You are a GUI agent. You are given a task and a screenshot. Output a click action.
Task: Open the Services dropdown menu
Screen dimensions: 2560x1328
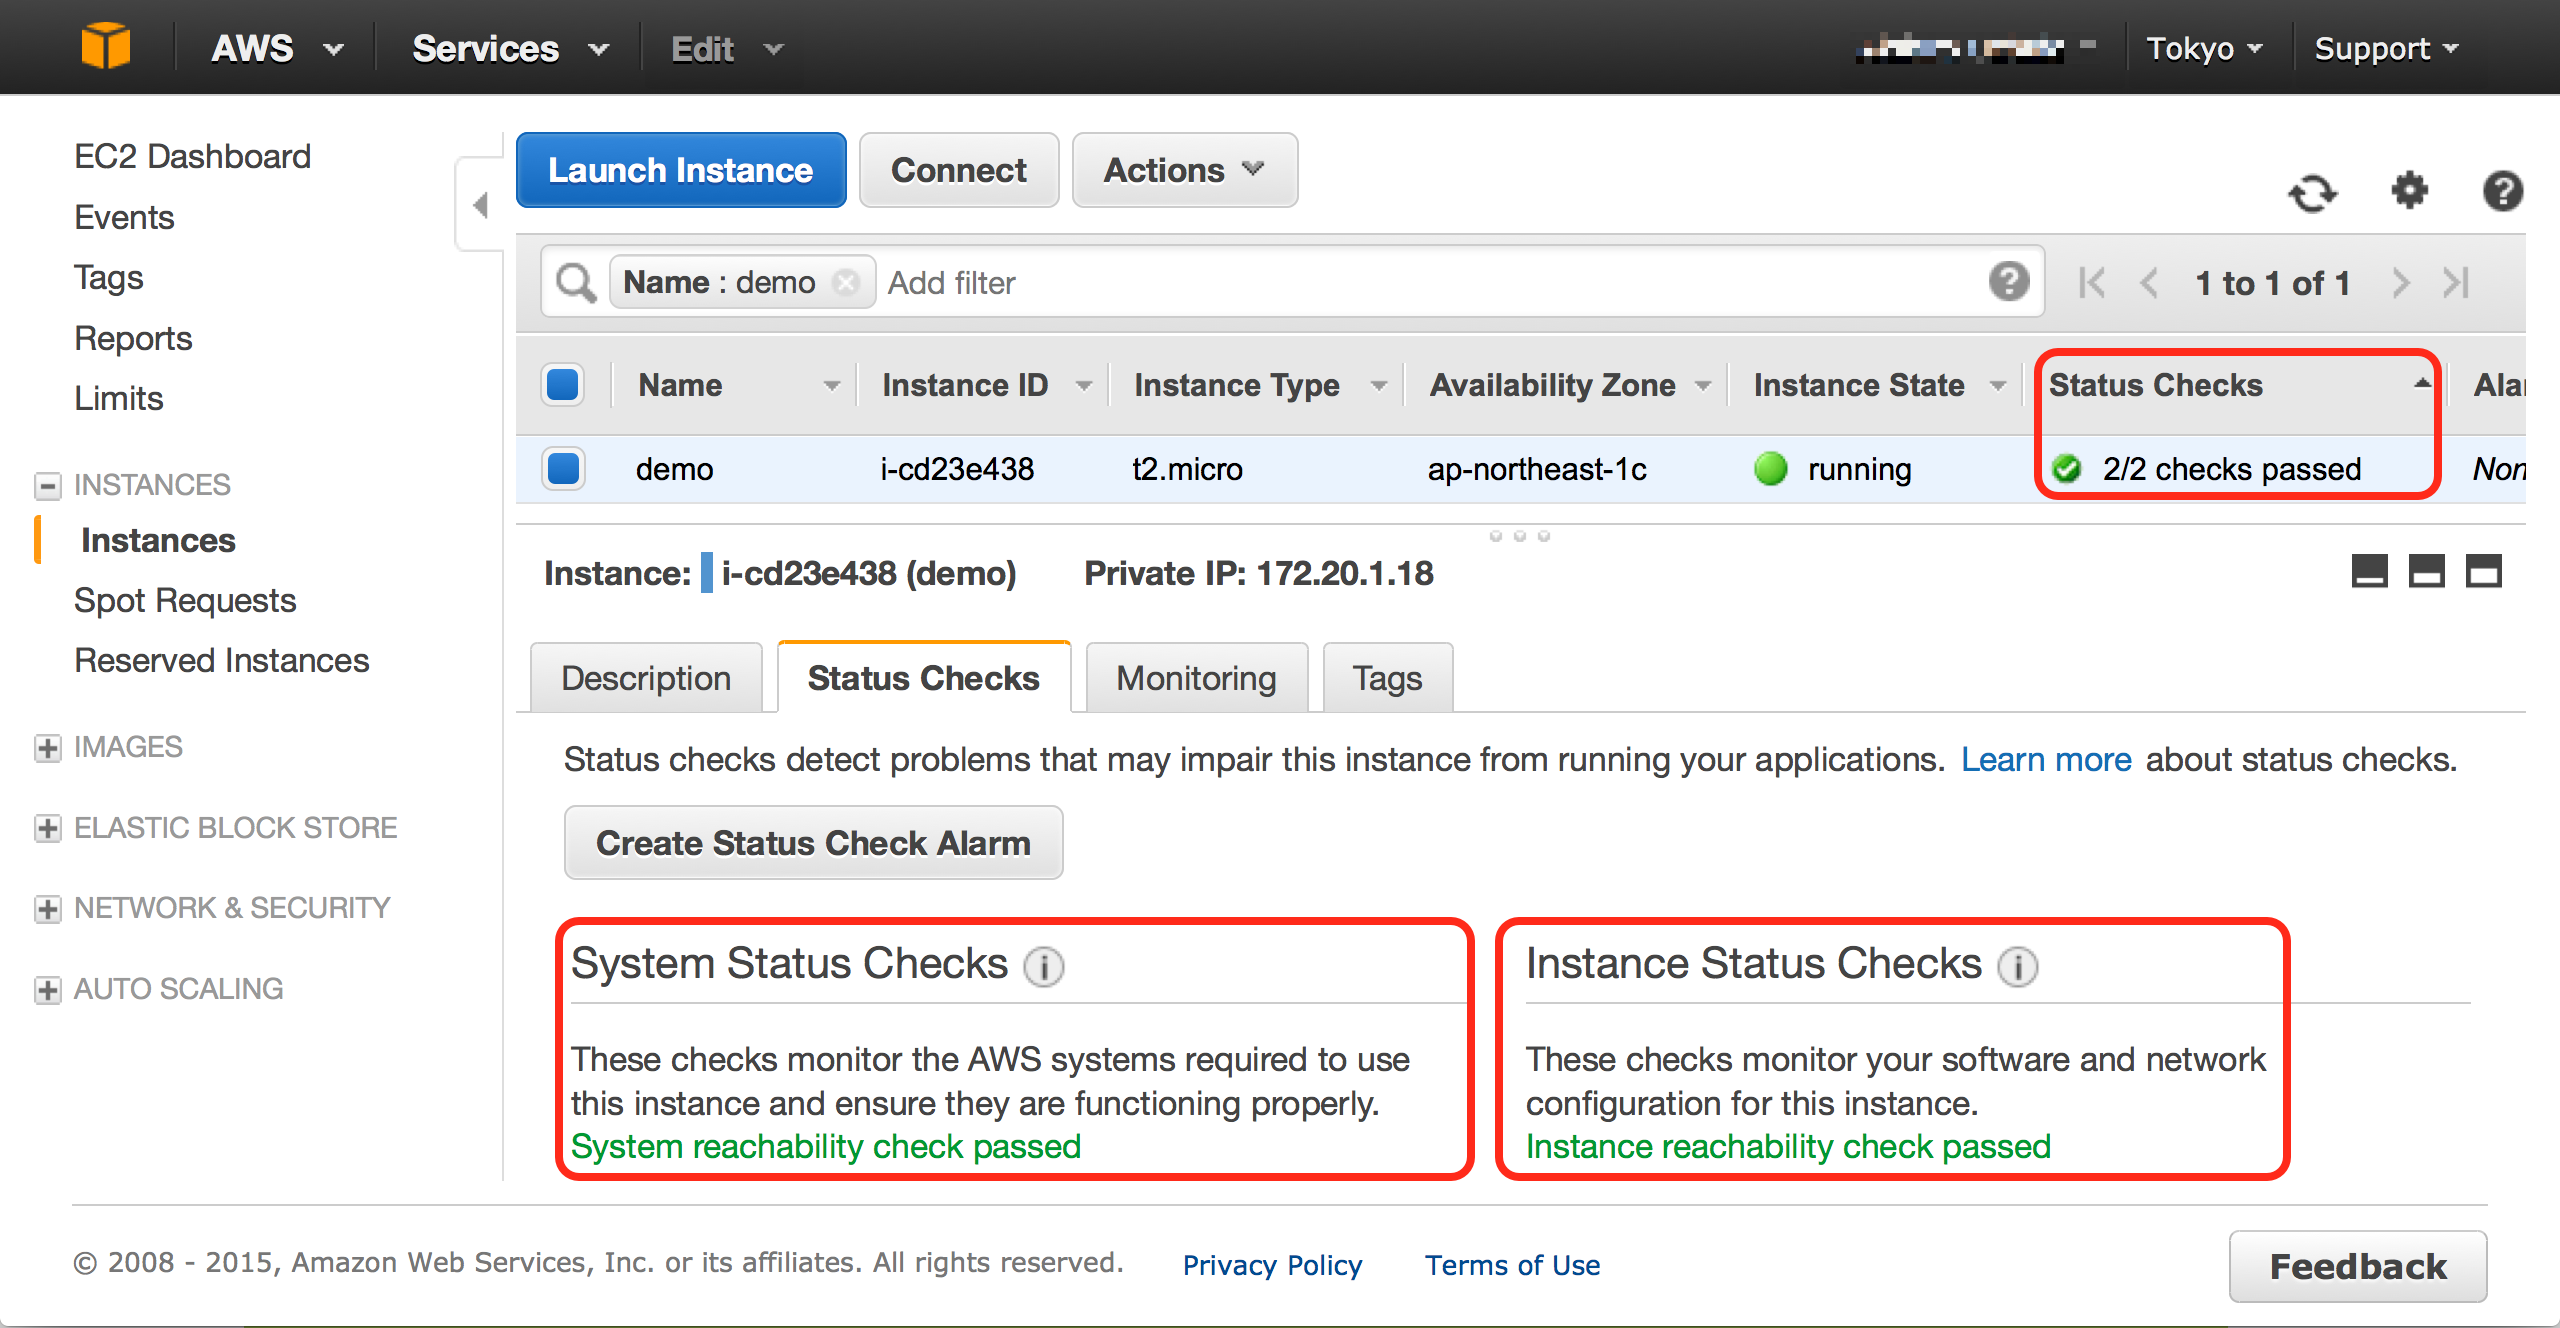coord(510,48)
